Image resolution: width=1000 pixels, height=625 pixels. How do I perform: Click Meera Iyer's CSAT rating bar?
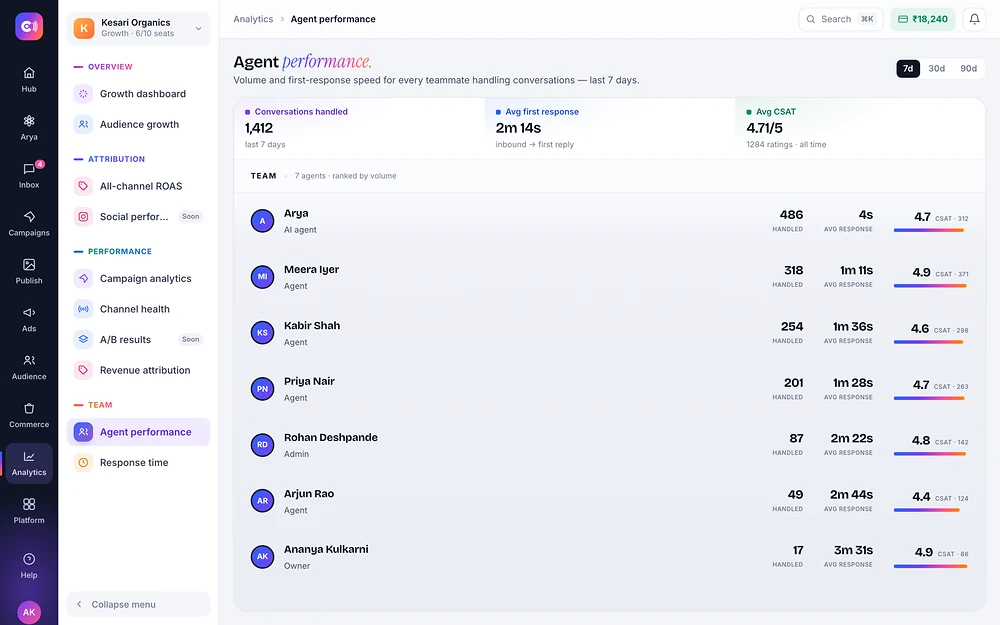(x=930, y=286)
